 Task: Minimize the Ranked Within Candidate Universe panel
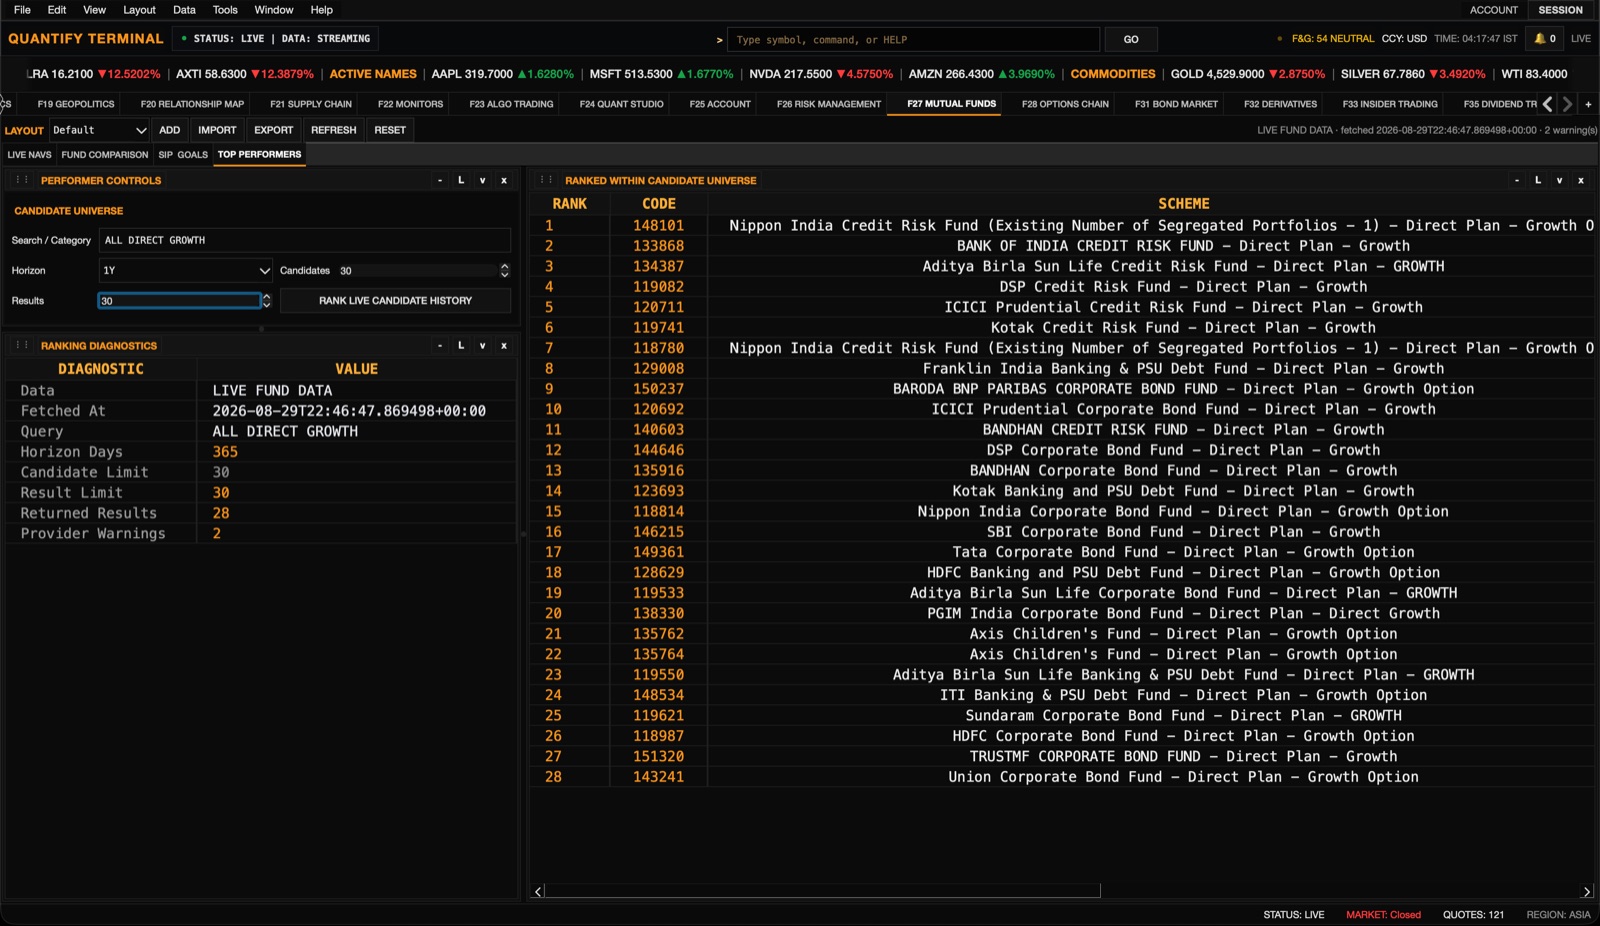(1517, 180)
